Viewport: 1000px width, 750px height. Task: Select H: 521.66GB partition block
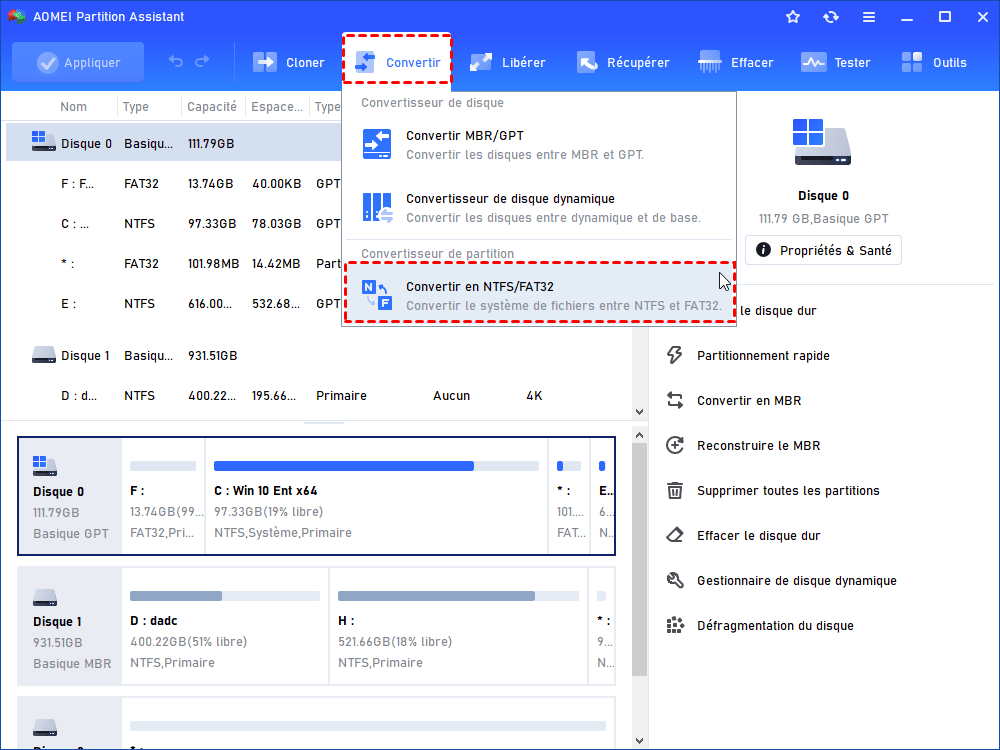pos(458,626)
